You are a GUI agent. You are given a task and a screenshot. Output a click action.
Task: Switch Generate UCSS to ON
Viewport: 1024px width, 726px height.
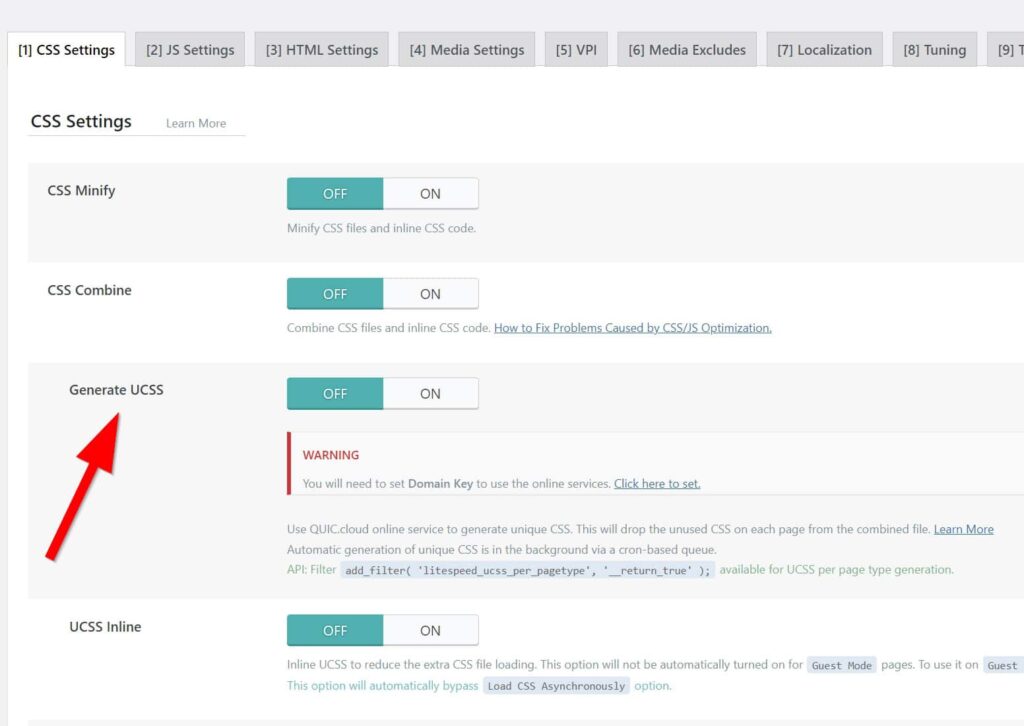pyautogui.click(x=430, y=394)
